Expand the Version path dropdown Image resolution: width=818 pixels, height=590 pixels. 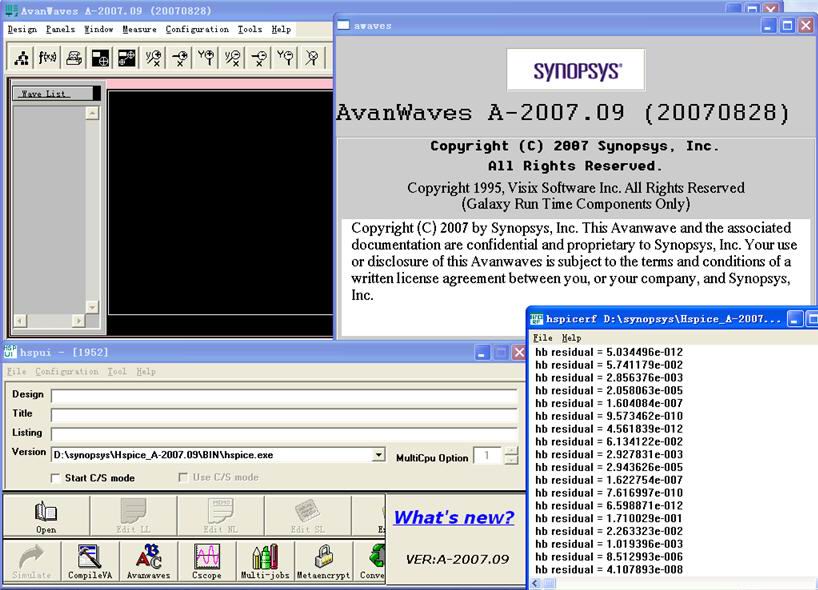379,455
